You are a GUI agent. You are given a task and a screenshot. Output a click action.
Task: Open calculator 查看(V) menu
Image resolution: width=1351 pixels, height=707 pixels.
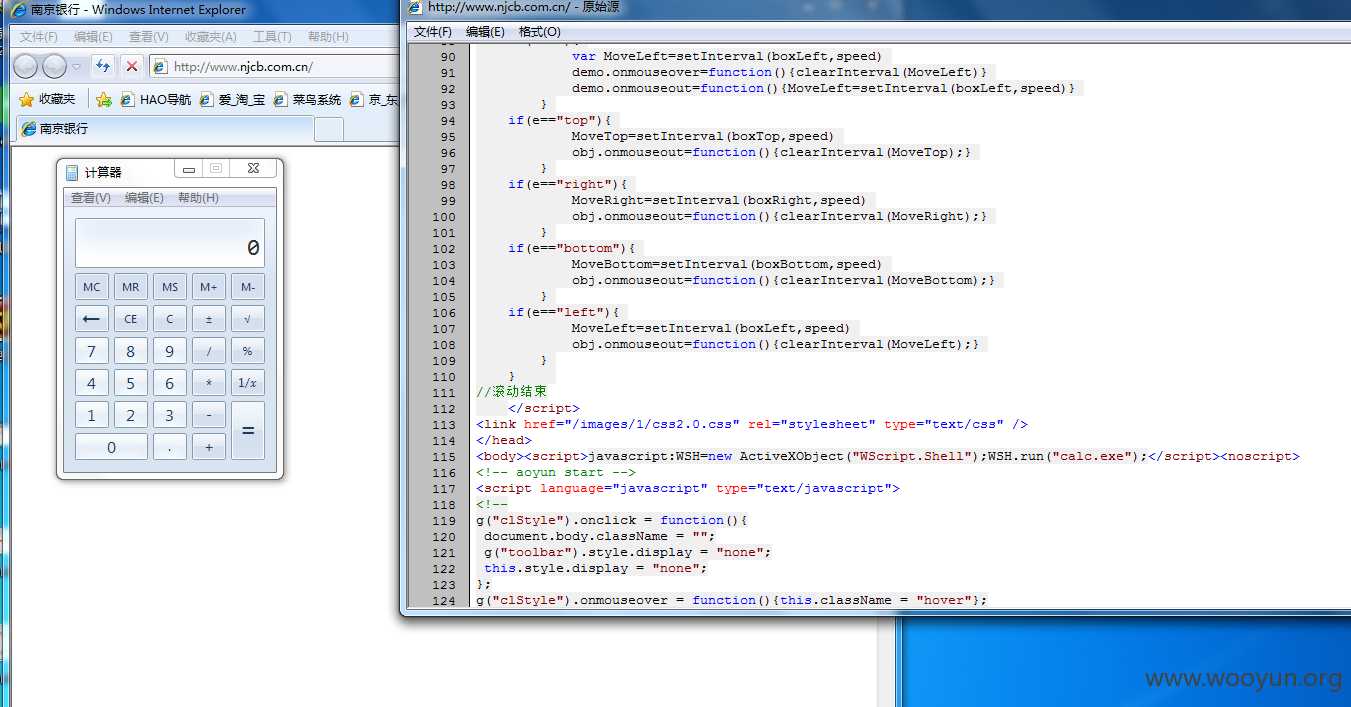[x=90, y=198]
